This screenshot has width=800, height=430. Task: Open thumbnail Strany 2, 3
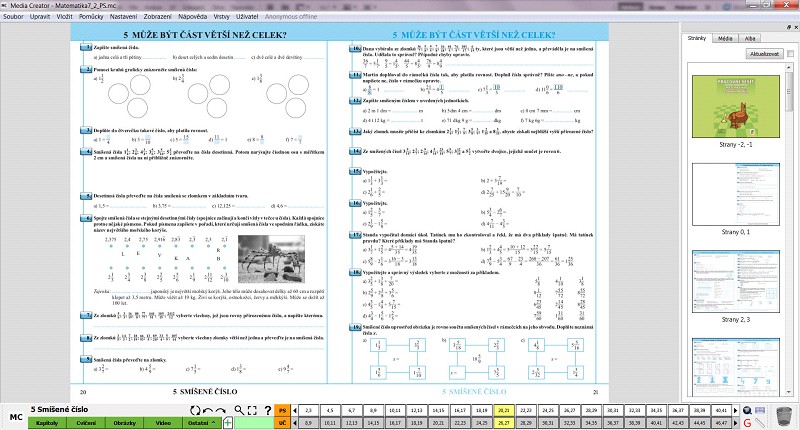tap(736, 282)
